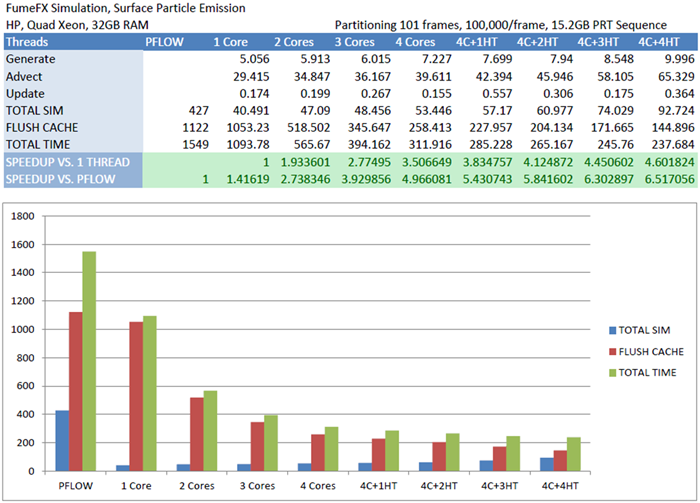Select the TOTAL SIM cell 92.724

click(676, 111)
